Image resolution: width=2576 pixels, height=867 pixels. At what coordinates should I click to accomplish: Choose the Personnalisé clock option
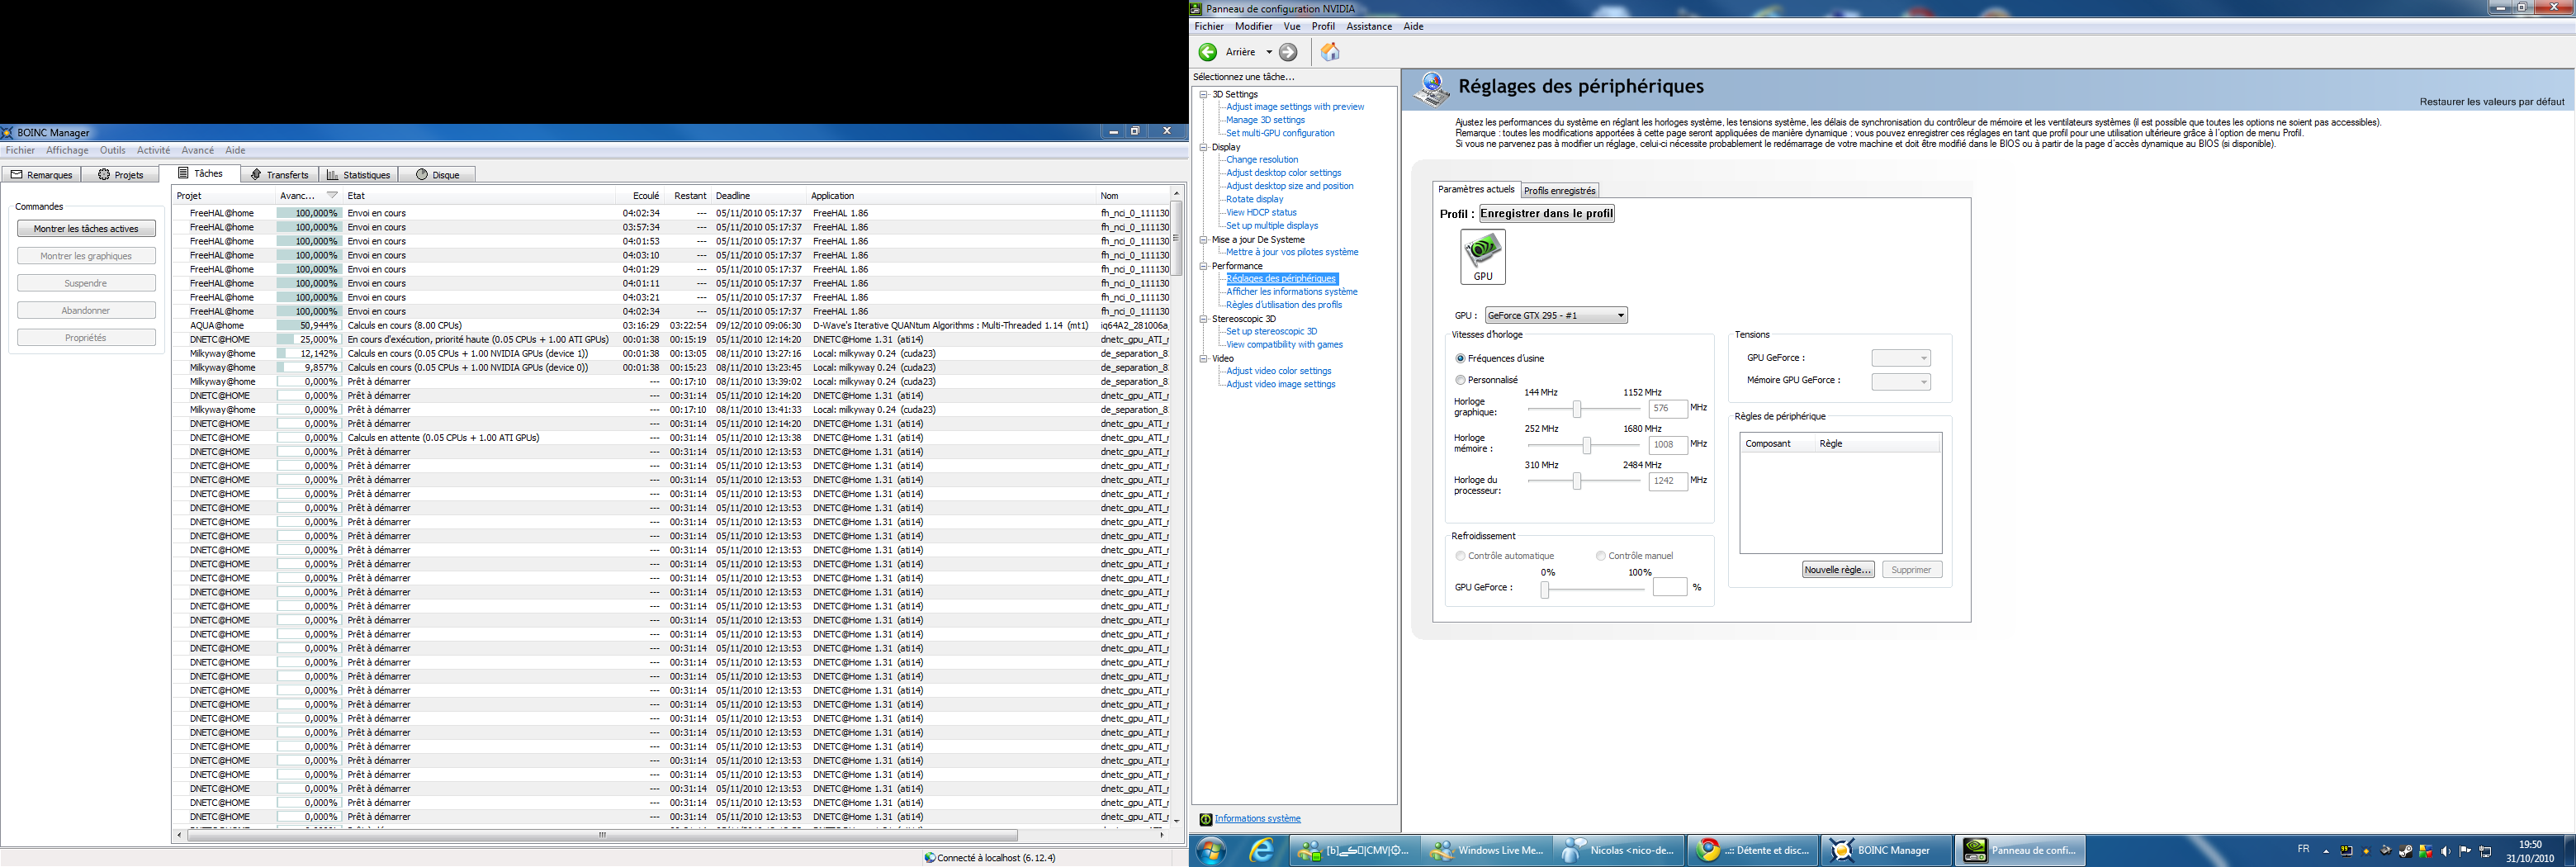(x=1460, y=380)
